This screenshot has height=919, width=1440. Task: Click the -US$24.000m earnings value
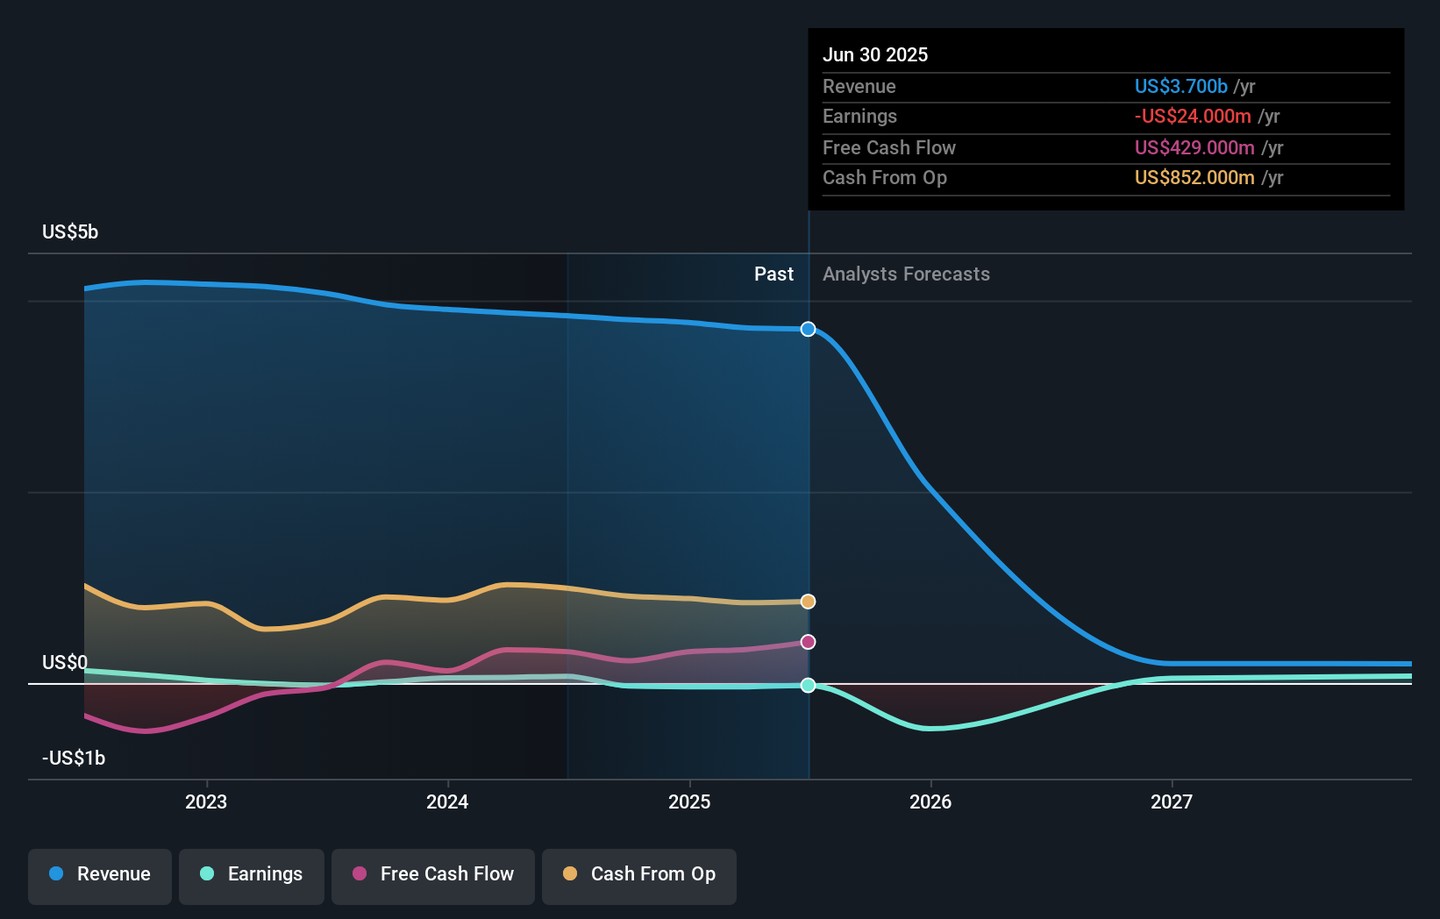click(x=1192, y=117)
